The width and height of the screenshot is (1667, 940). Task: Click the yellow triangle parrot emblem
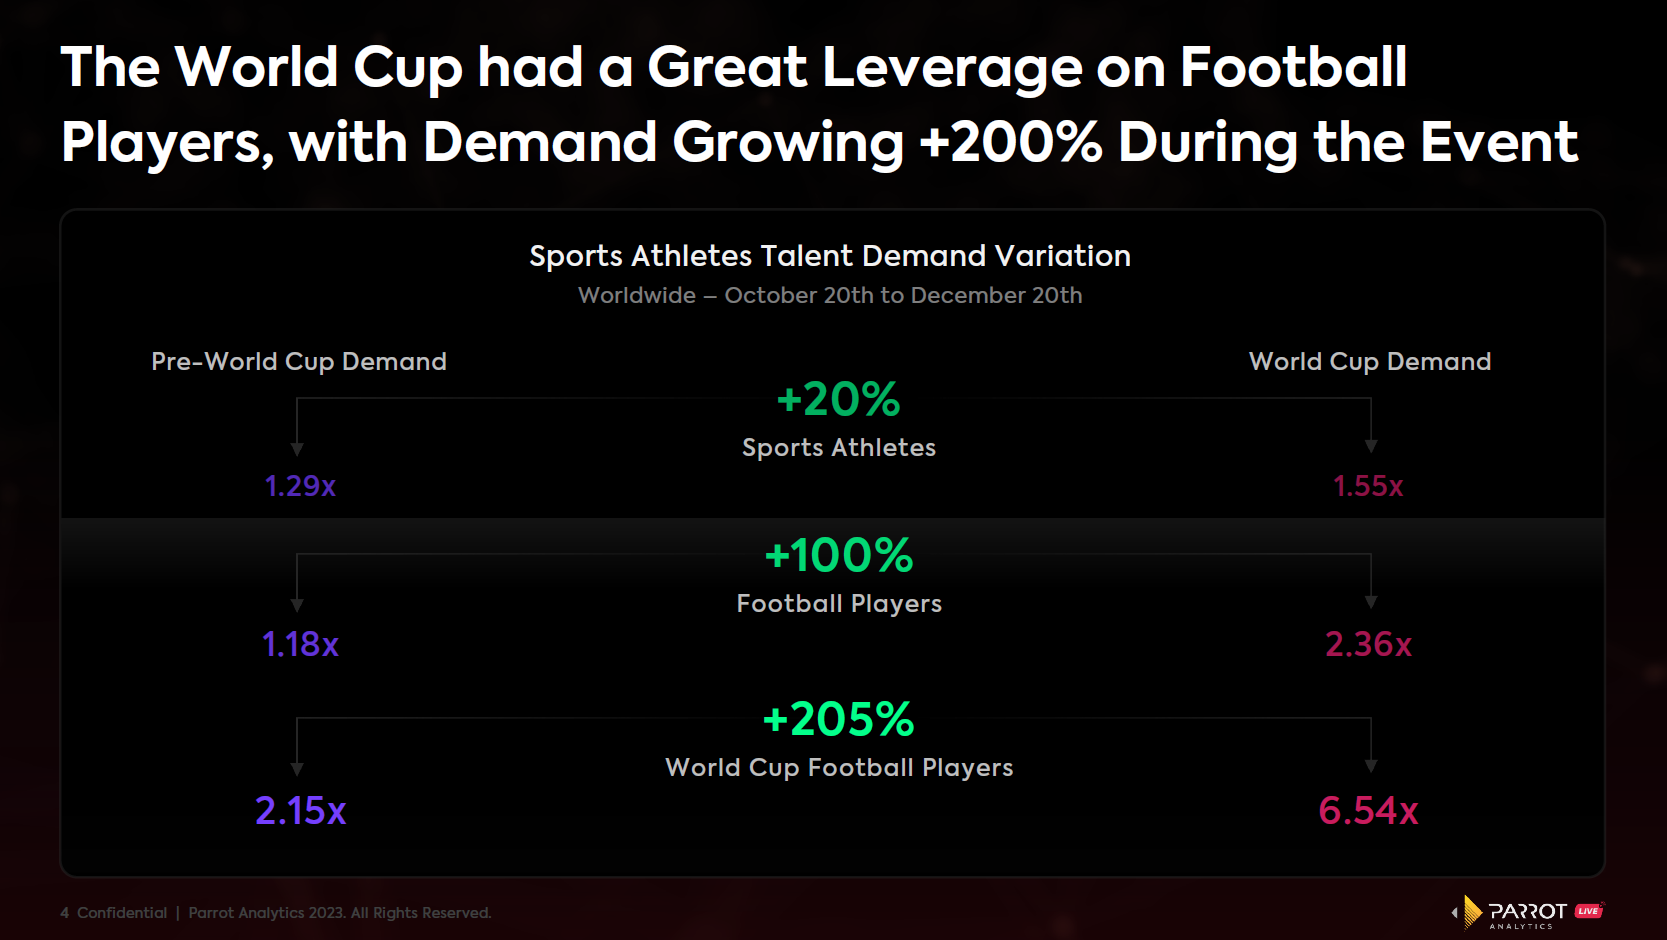(x=1470, y=911)
